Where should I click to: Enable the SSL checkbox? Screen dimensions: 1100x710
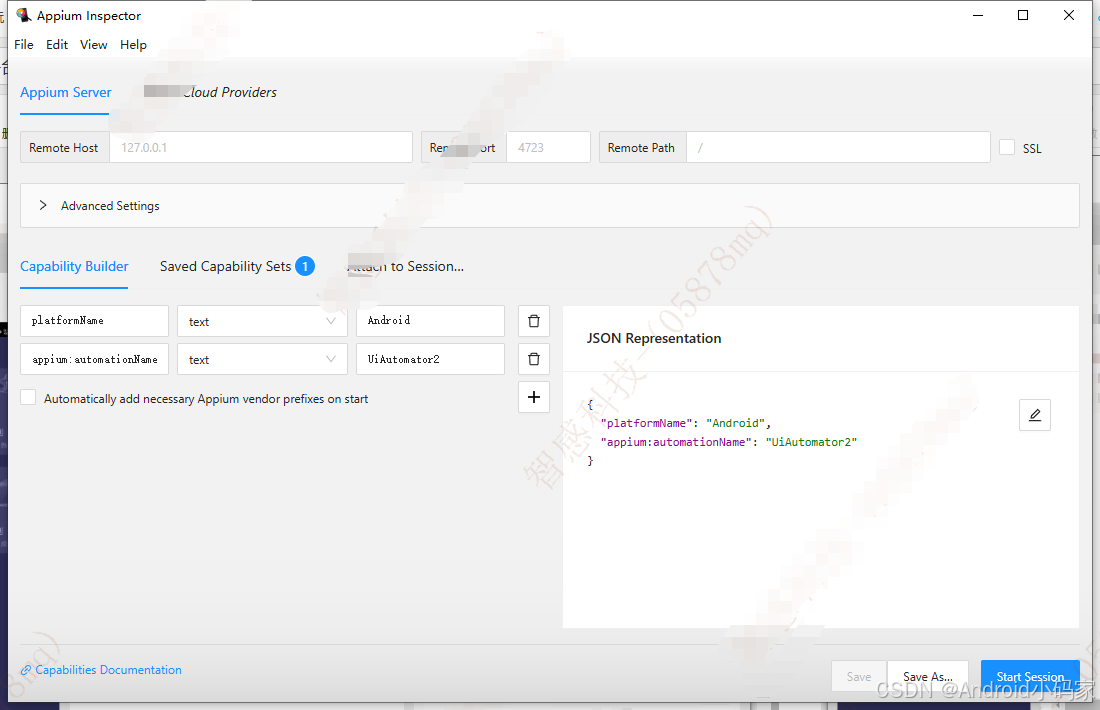pyautogui.click(x=1007, y=147)
